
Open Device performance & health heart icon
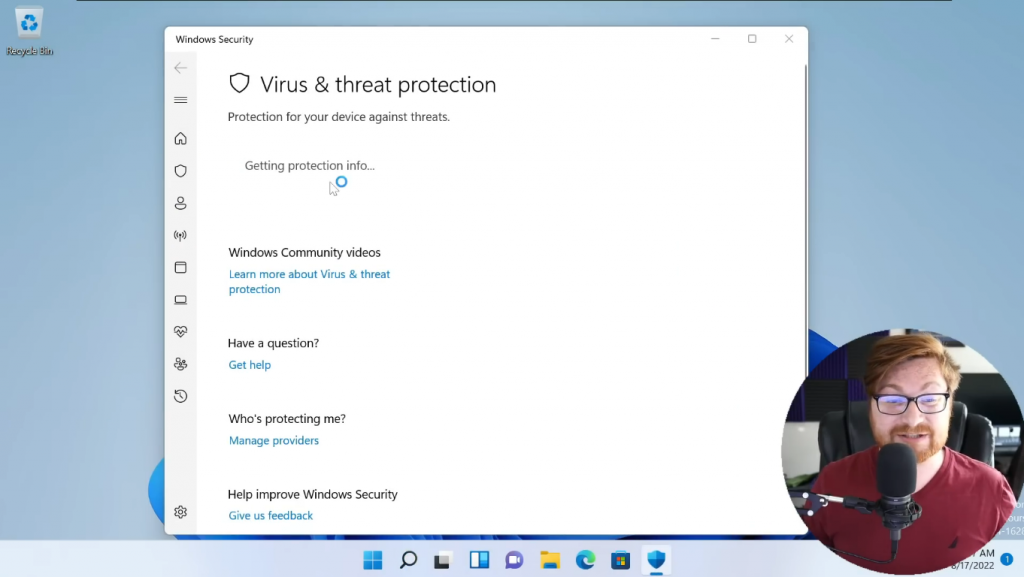[x=181, y=332]
